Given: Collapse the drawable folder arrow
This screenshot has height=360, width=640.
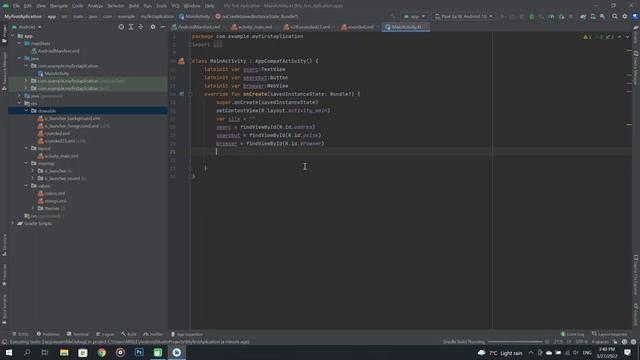Looking at the screenshot, I should [27, 111].
